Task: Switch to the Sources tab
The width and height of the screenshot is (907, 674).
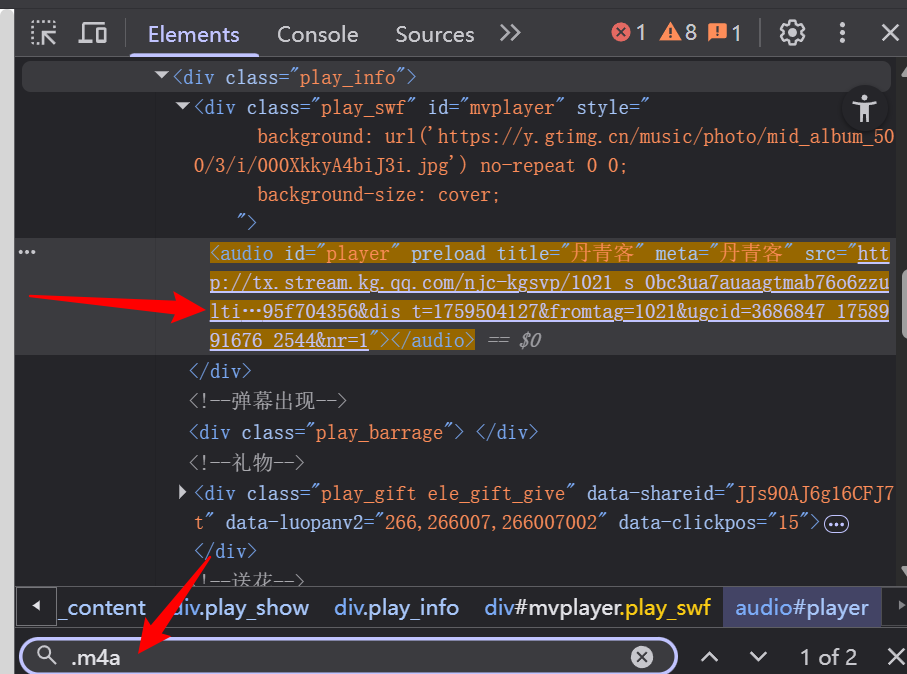Action: click(434, 34)
